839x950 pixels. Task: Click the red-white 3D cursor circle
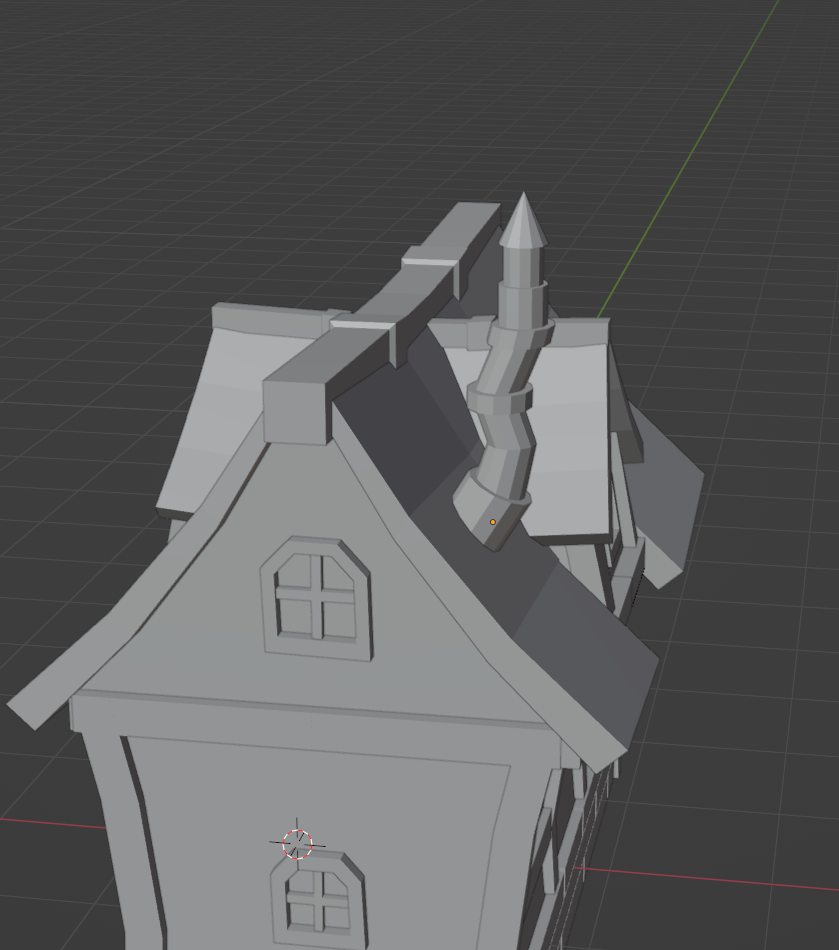(297, 844)
